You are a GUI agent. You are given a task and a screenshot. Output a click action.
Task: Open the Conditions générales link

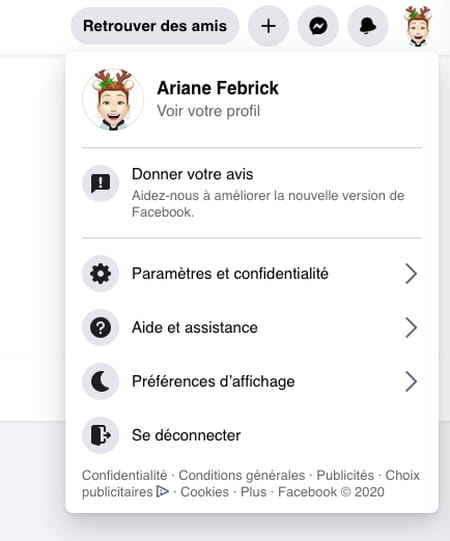click(x=242, y=475)
